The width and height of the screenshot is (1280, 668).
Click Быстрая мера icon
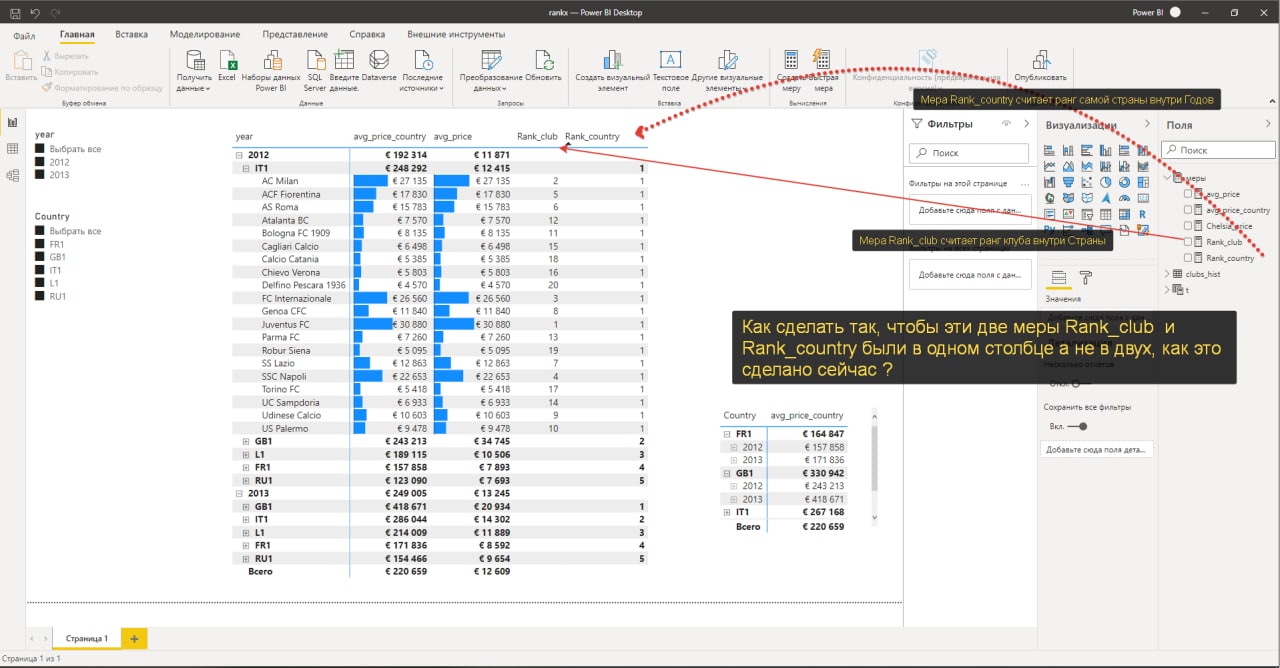point(822,59)
